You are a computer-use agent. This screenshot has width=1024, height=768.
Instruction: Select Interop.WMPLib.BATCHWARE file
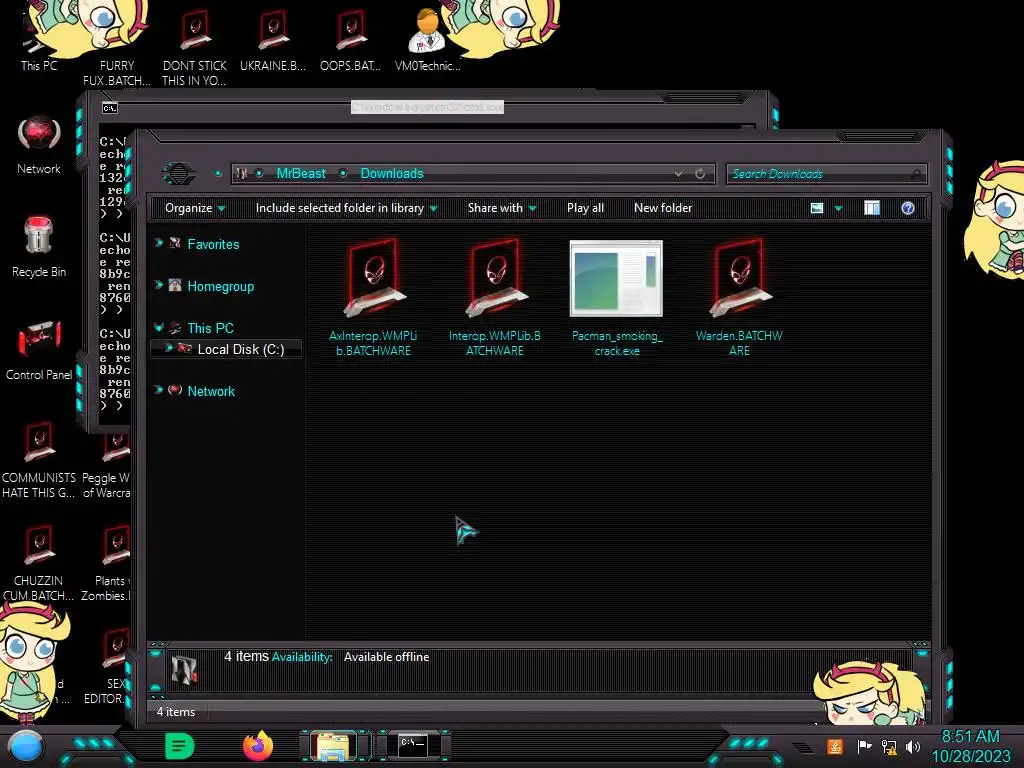pyautogui.click(x=494, y=298)
